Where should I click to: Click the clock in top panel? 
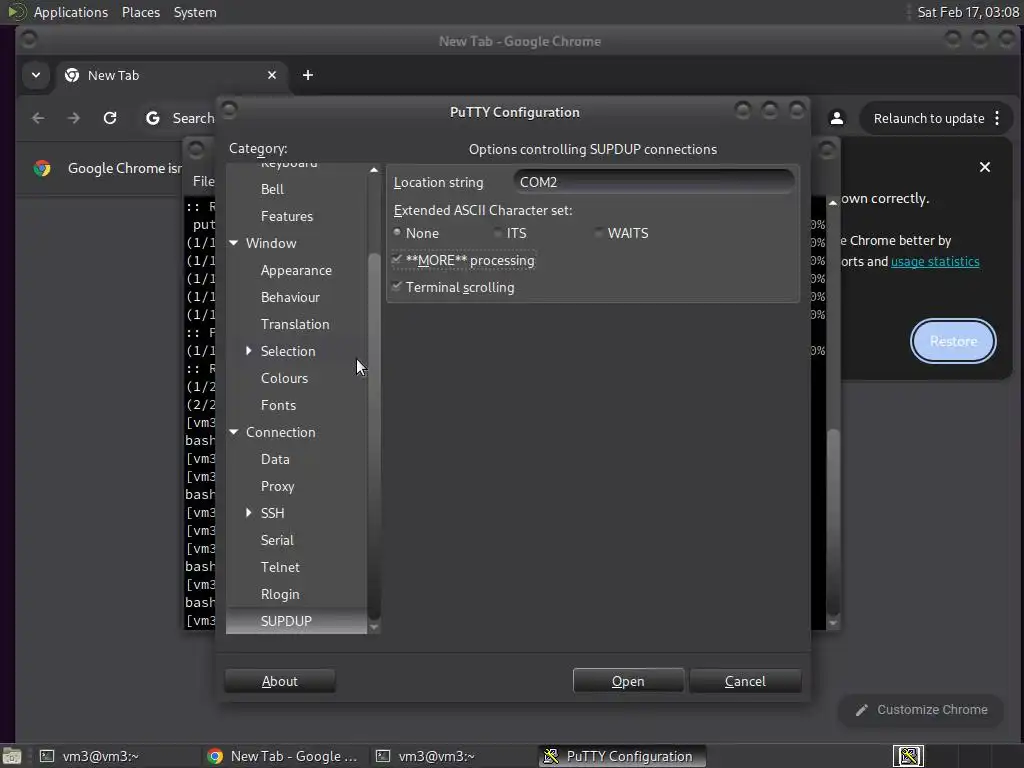(968, 12)
